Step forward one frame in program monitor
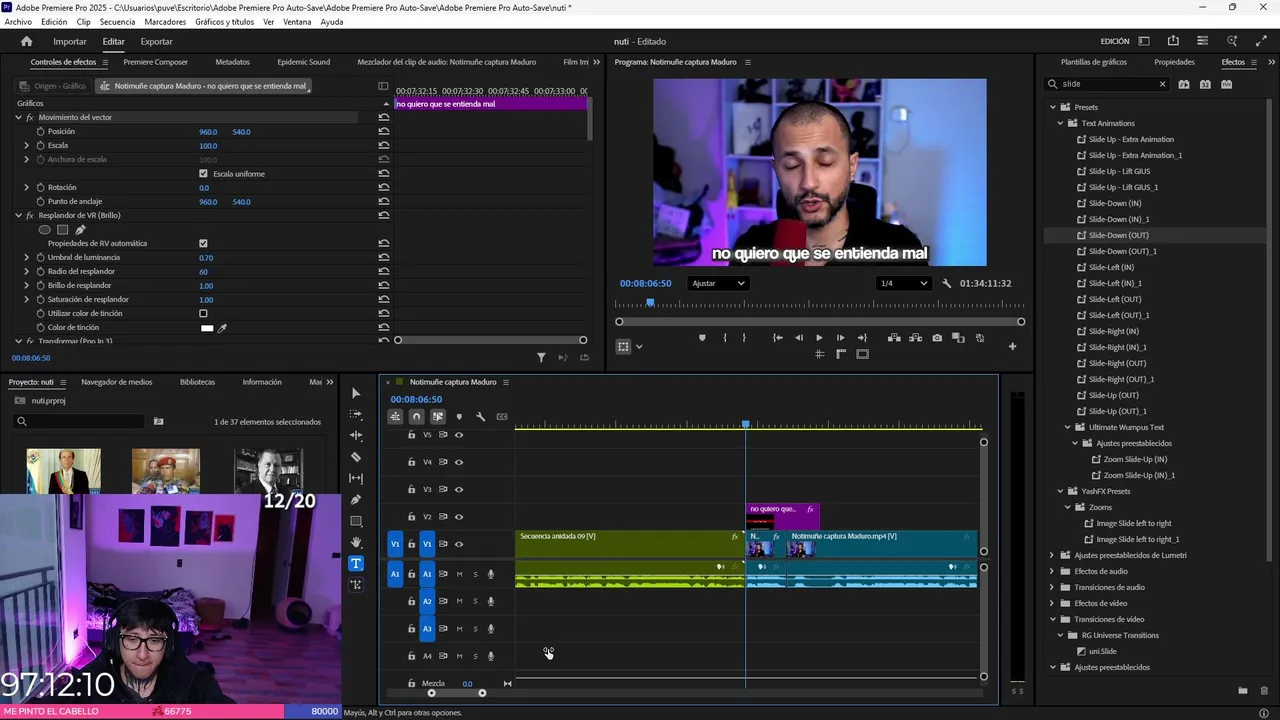Viewport: 1280px width, 720px height. [x=840, y=338]
